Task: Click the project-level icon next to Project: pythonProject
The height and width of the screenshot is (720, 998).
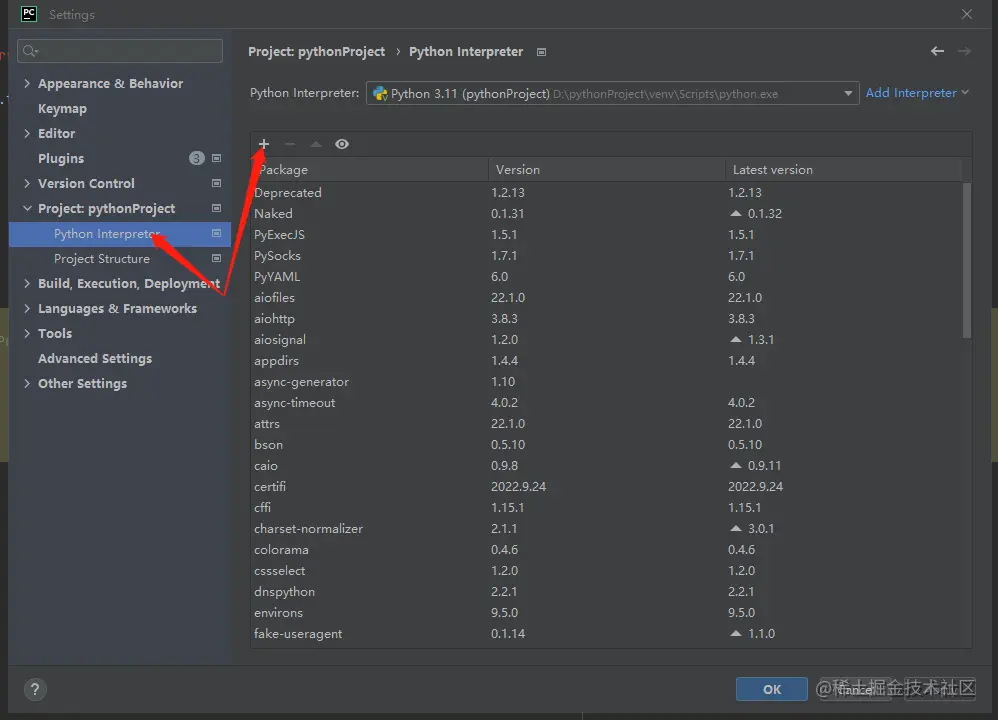Action: 216,208
